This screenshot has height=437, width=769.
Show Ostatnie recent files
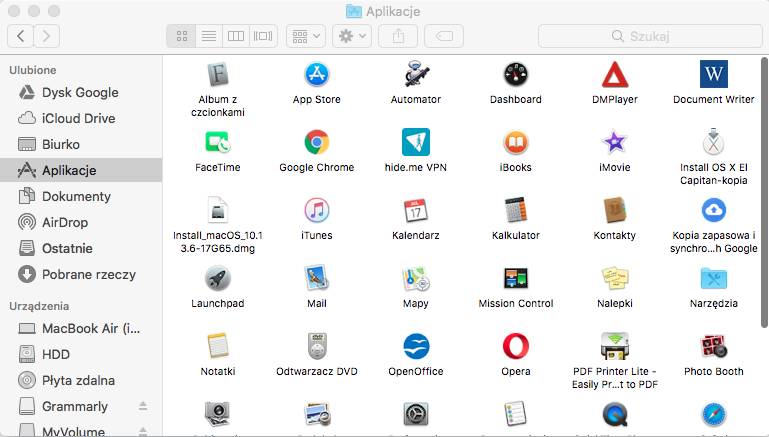(81, 248)
